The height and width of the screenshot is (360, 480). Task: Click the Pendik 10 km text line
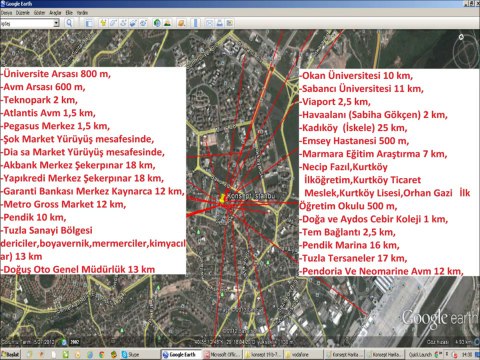coord(34,217)
